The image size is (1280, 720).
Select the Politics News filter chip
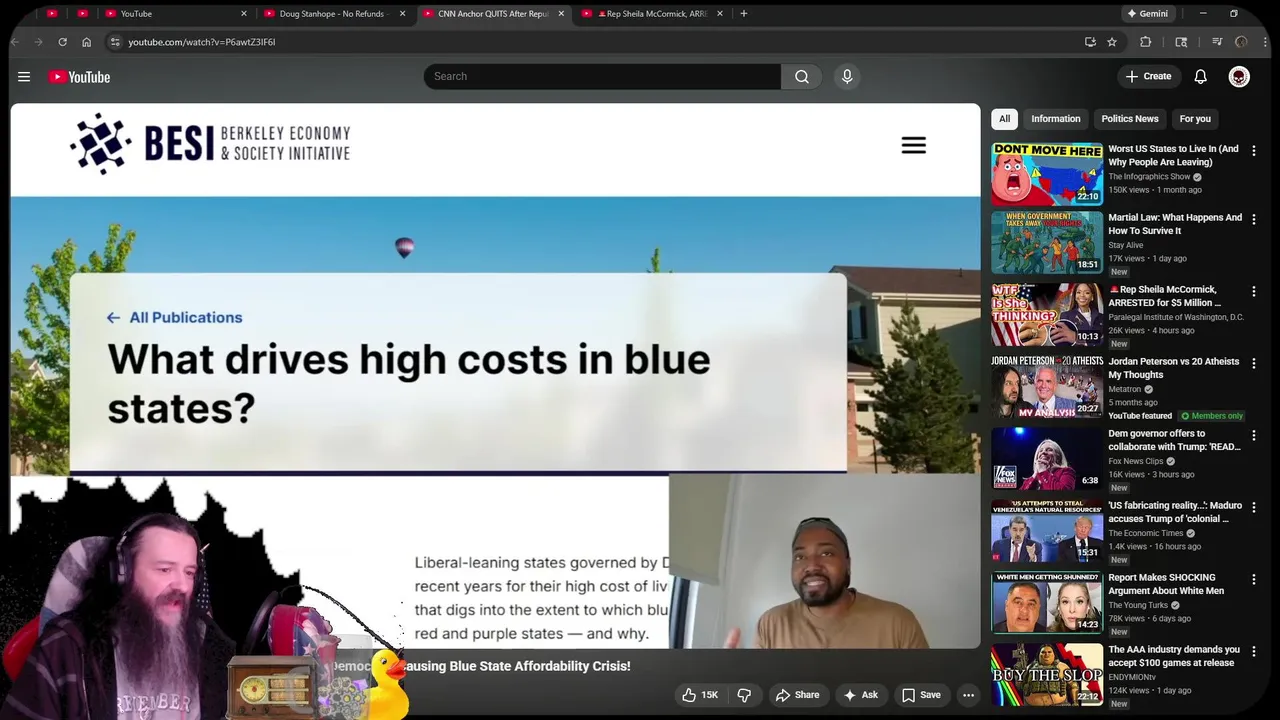tap(1130, 119)
